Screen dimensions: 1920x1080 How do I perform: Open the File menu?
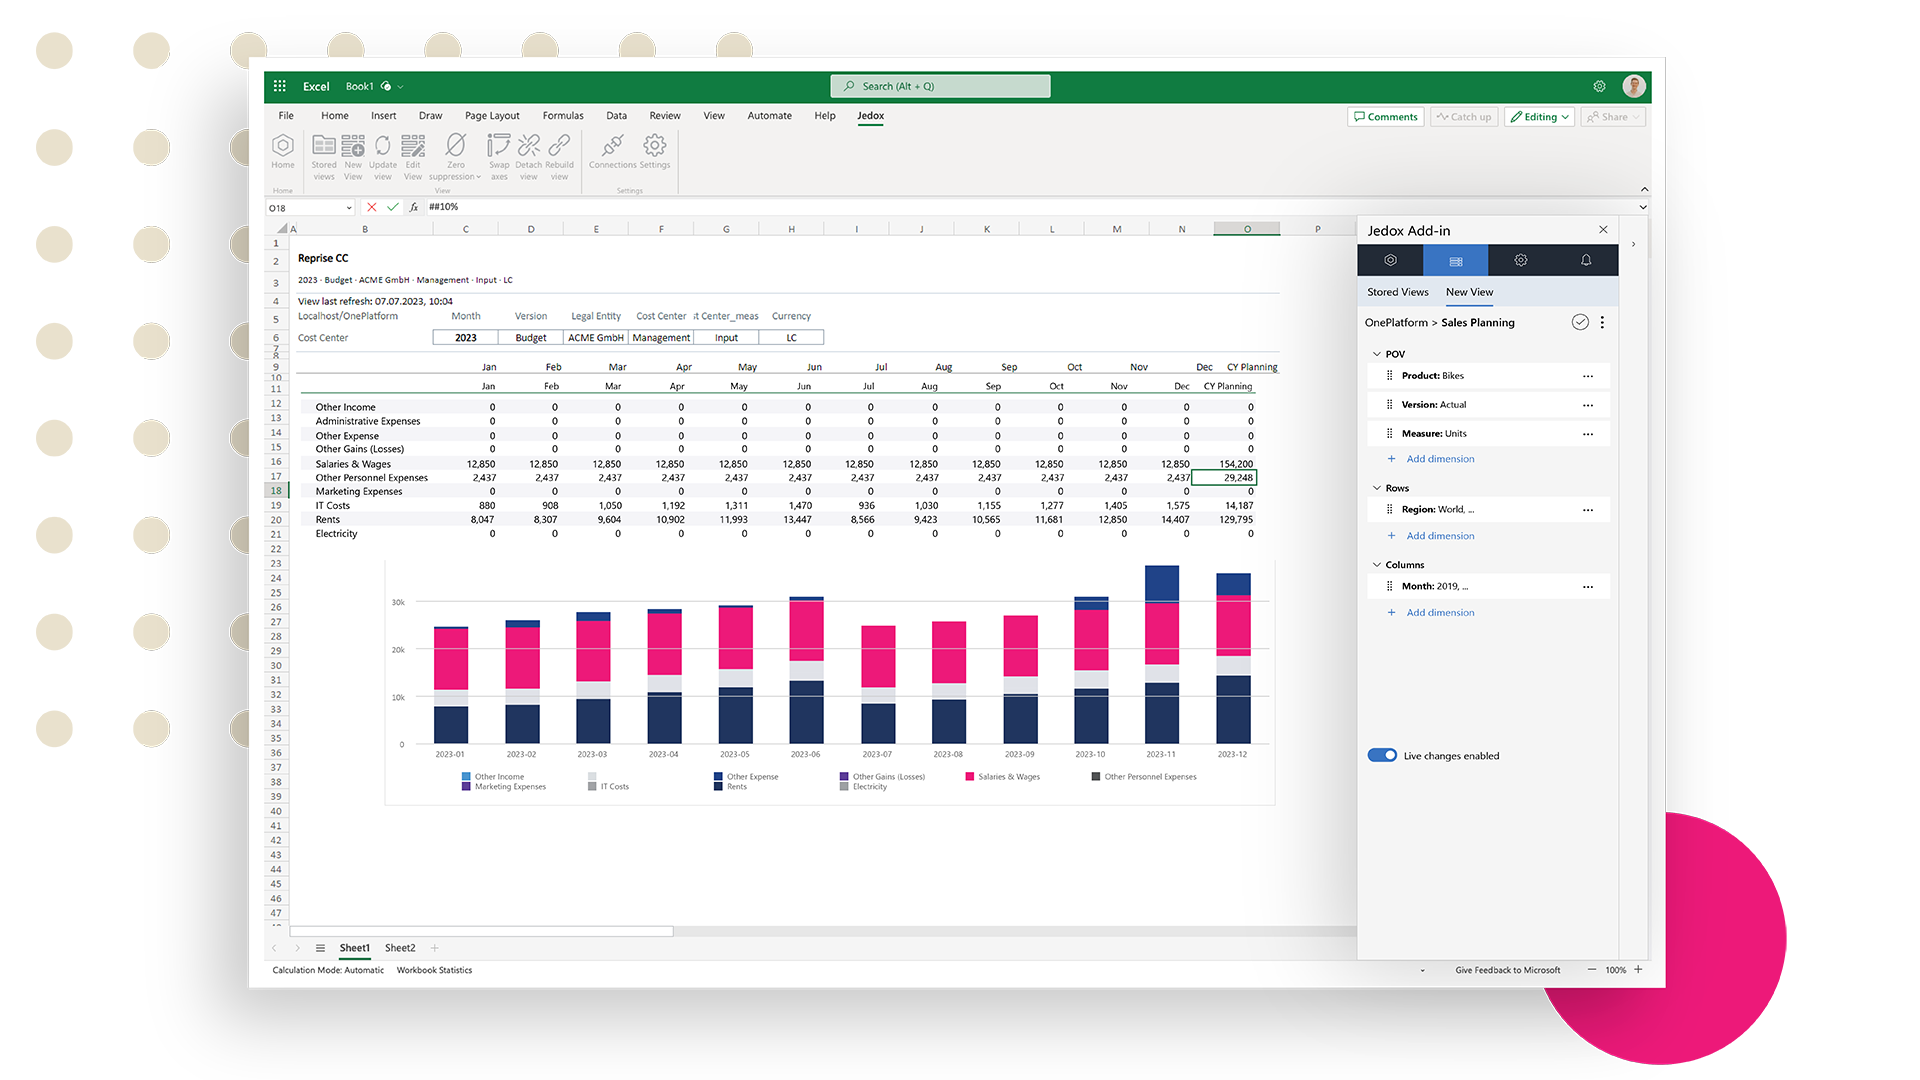[x=286, y=116]
